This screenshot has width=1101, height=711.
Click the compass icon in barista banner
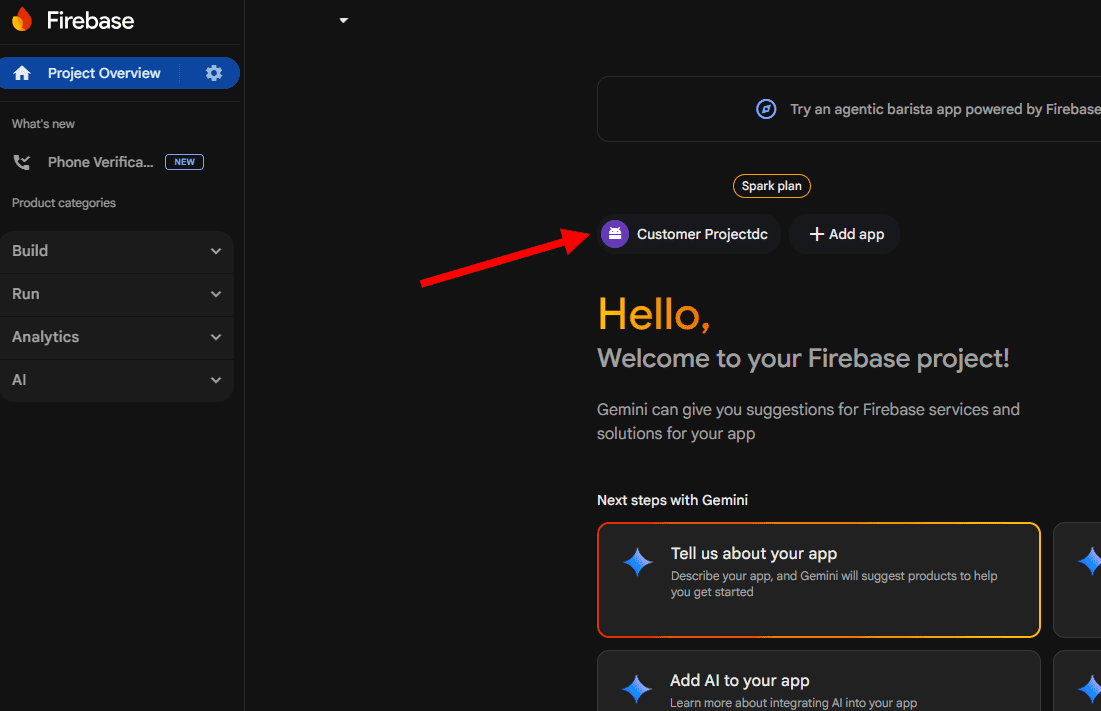click(x=765, y=109)
